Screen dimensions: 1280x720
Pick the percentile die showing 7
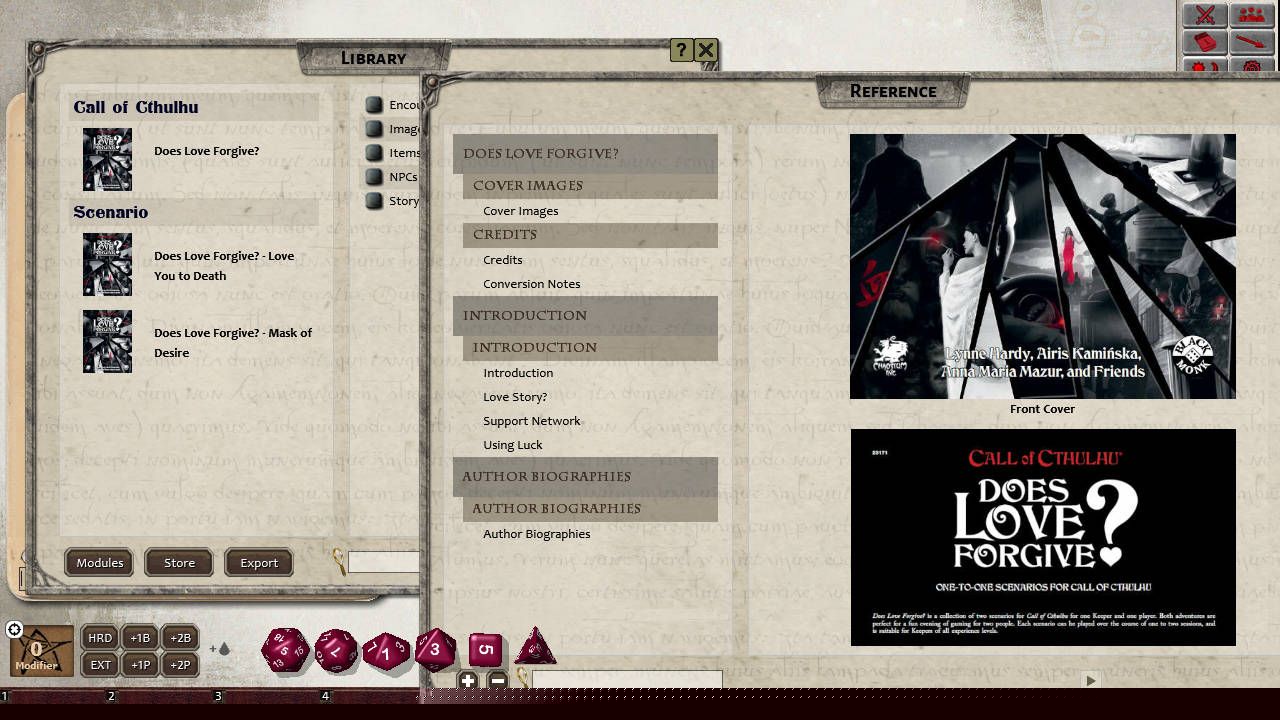336,652
